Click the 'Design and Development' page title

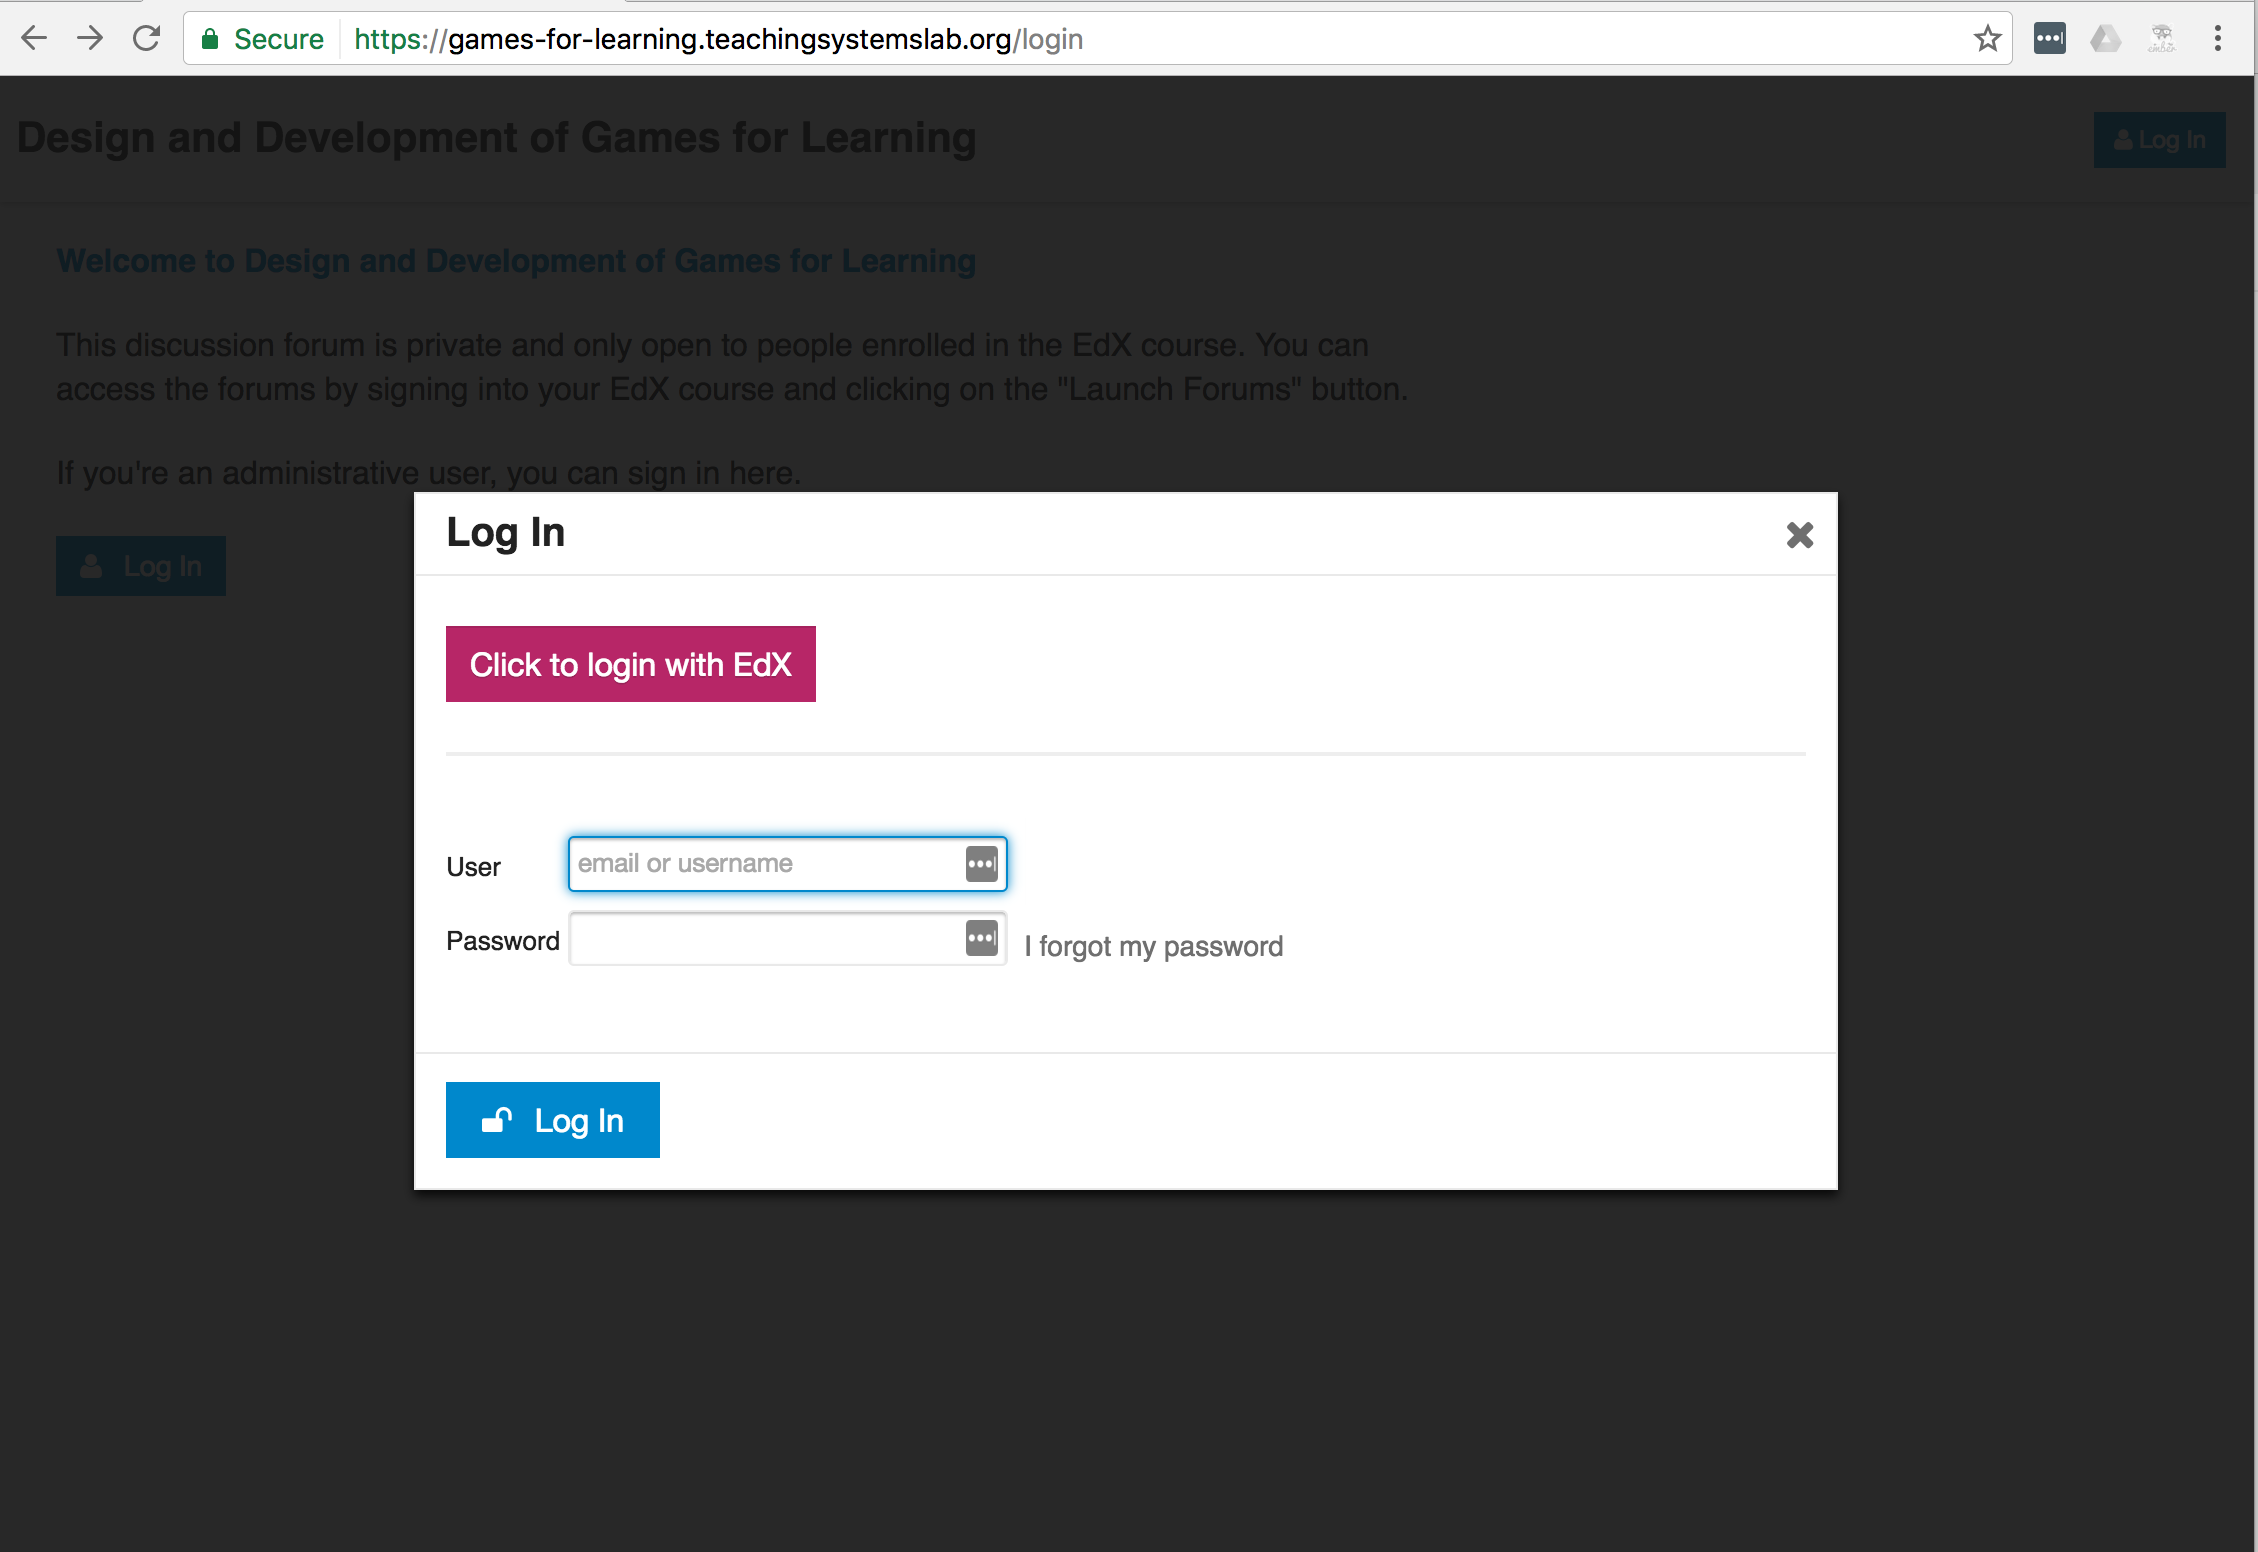click(496, 139)
